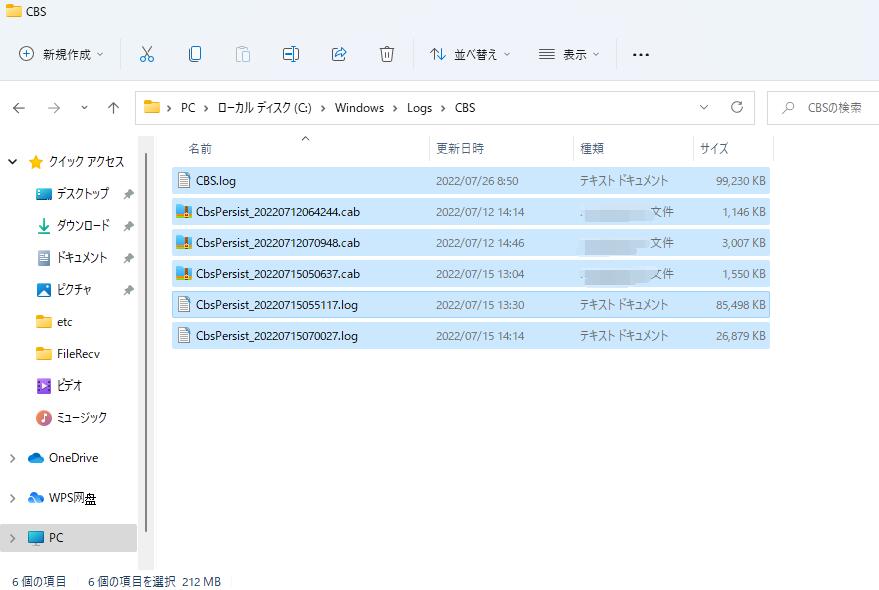The width and height of the screenshot is (879, 590).
Task: Open the 表示 view options dropdown
Action: (567, 54)
